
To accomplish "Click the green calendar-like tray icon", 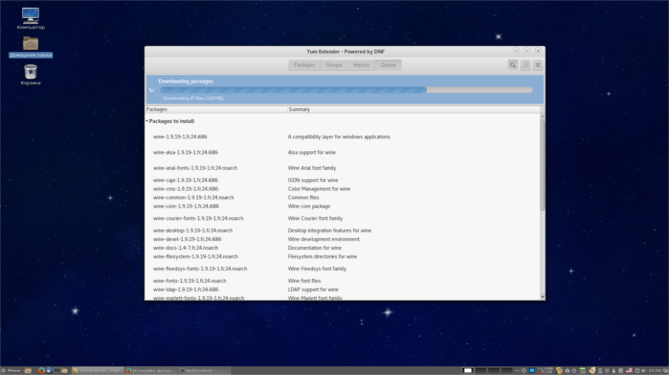I will point(582,370).
